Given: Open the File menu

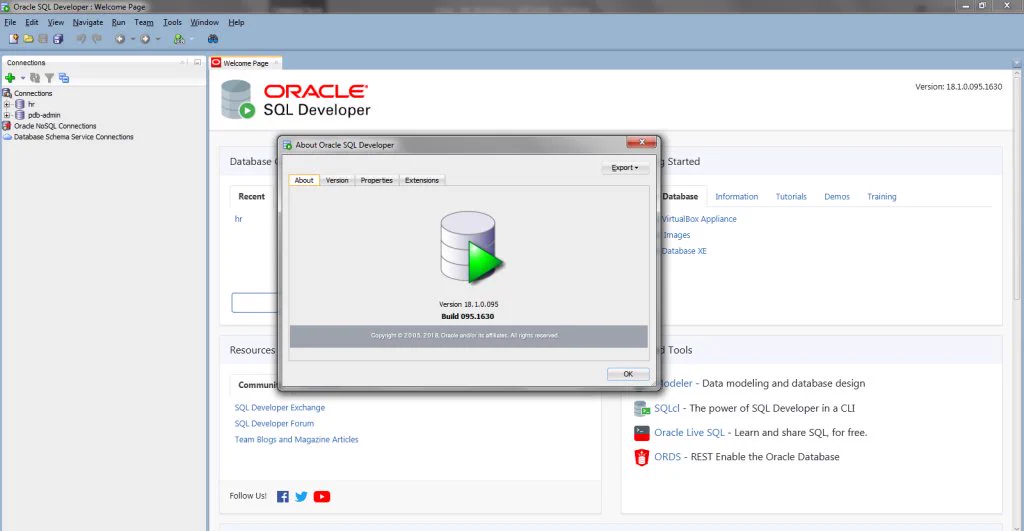Looking at the screenshot, I should click(10, 22).
